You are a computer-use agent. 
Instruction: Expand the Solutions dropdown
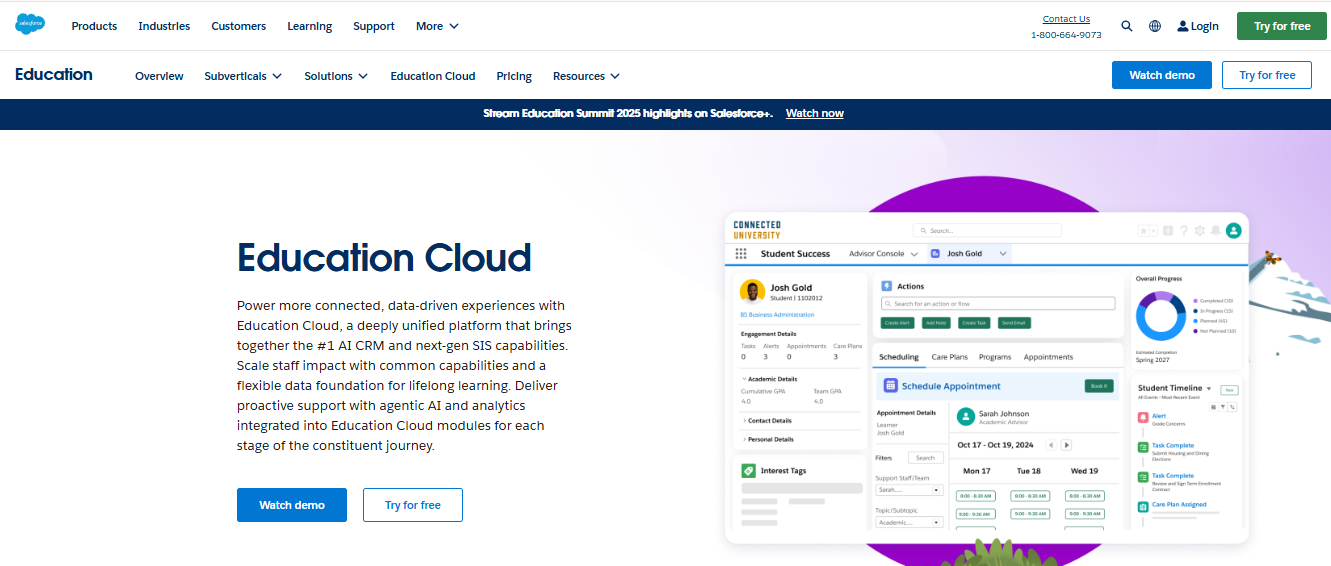pos(336,76)
